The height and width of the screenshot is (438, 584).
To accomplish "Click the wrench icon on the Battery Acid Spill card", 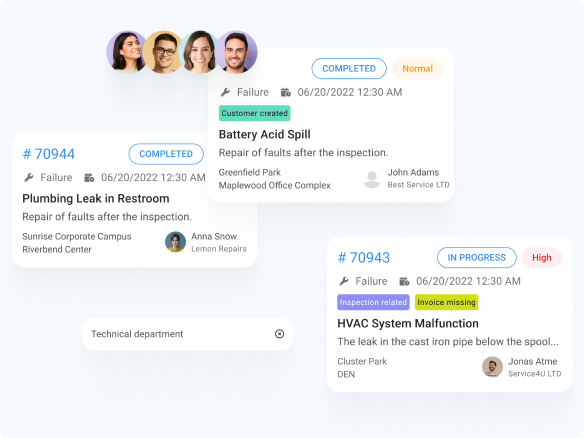I will [225, 92].
